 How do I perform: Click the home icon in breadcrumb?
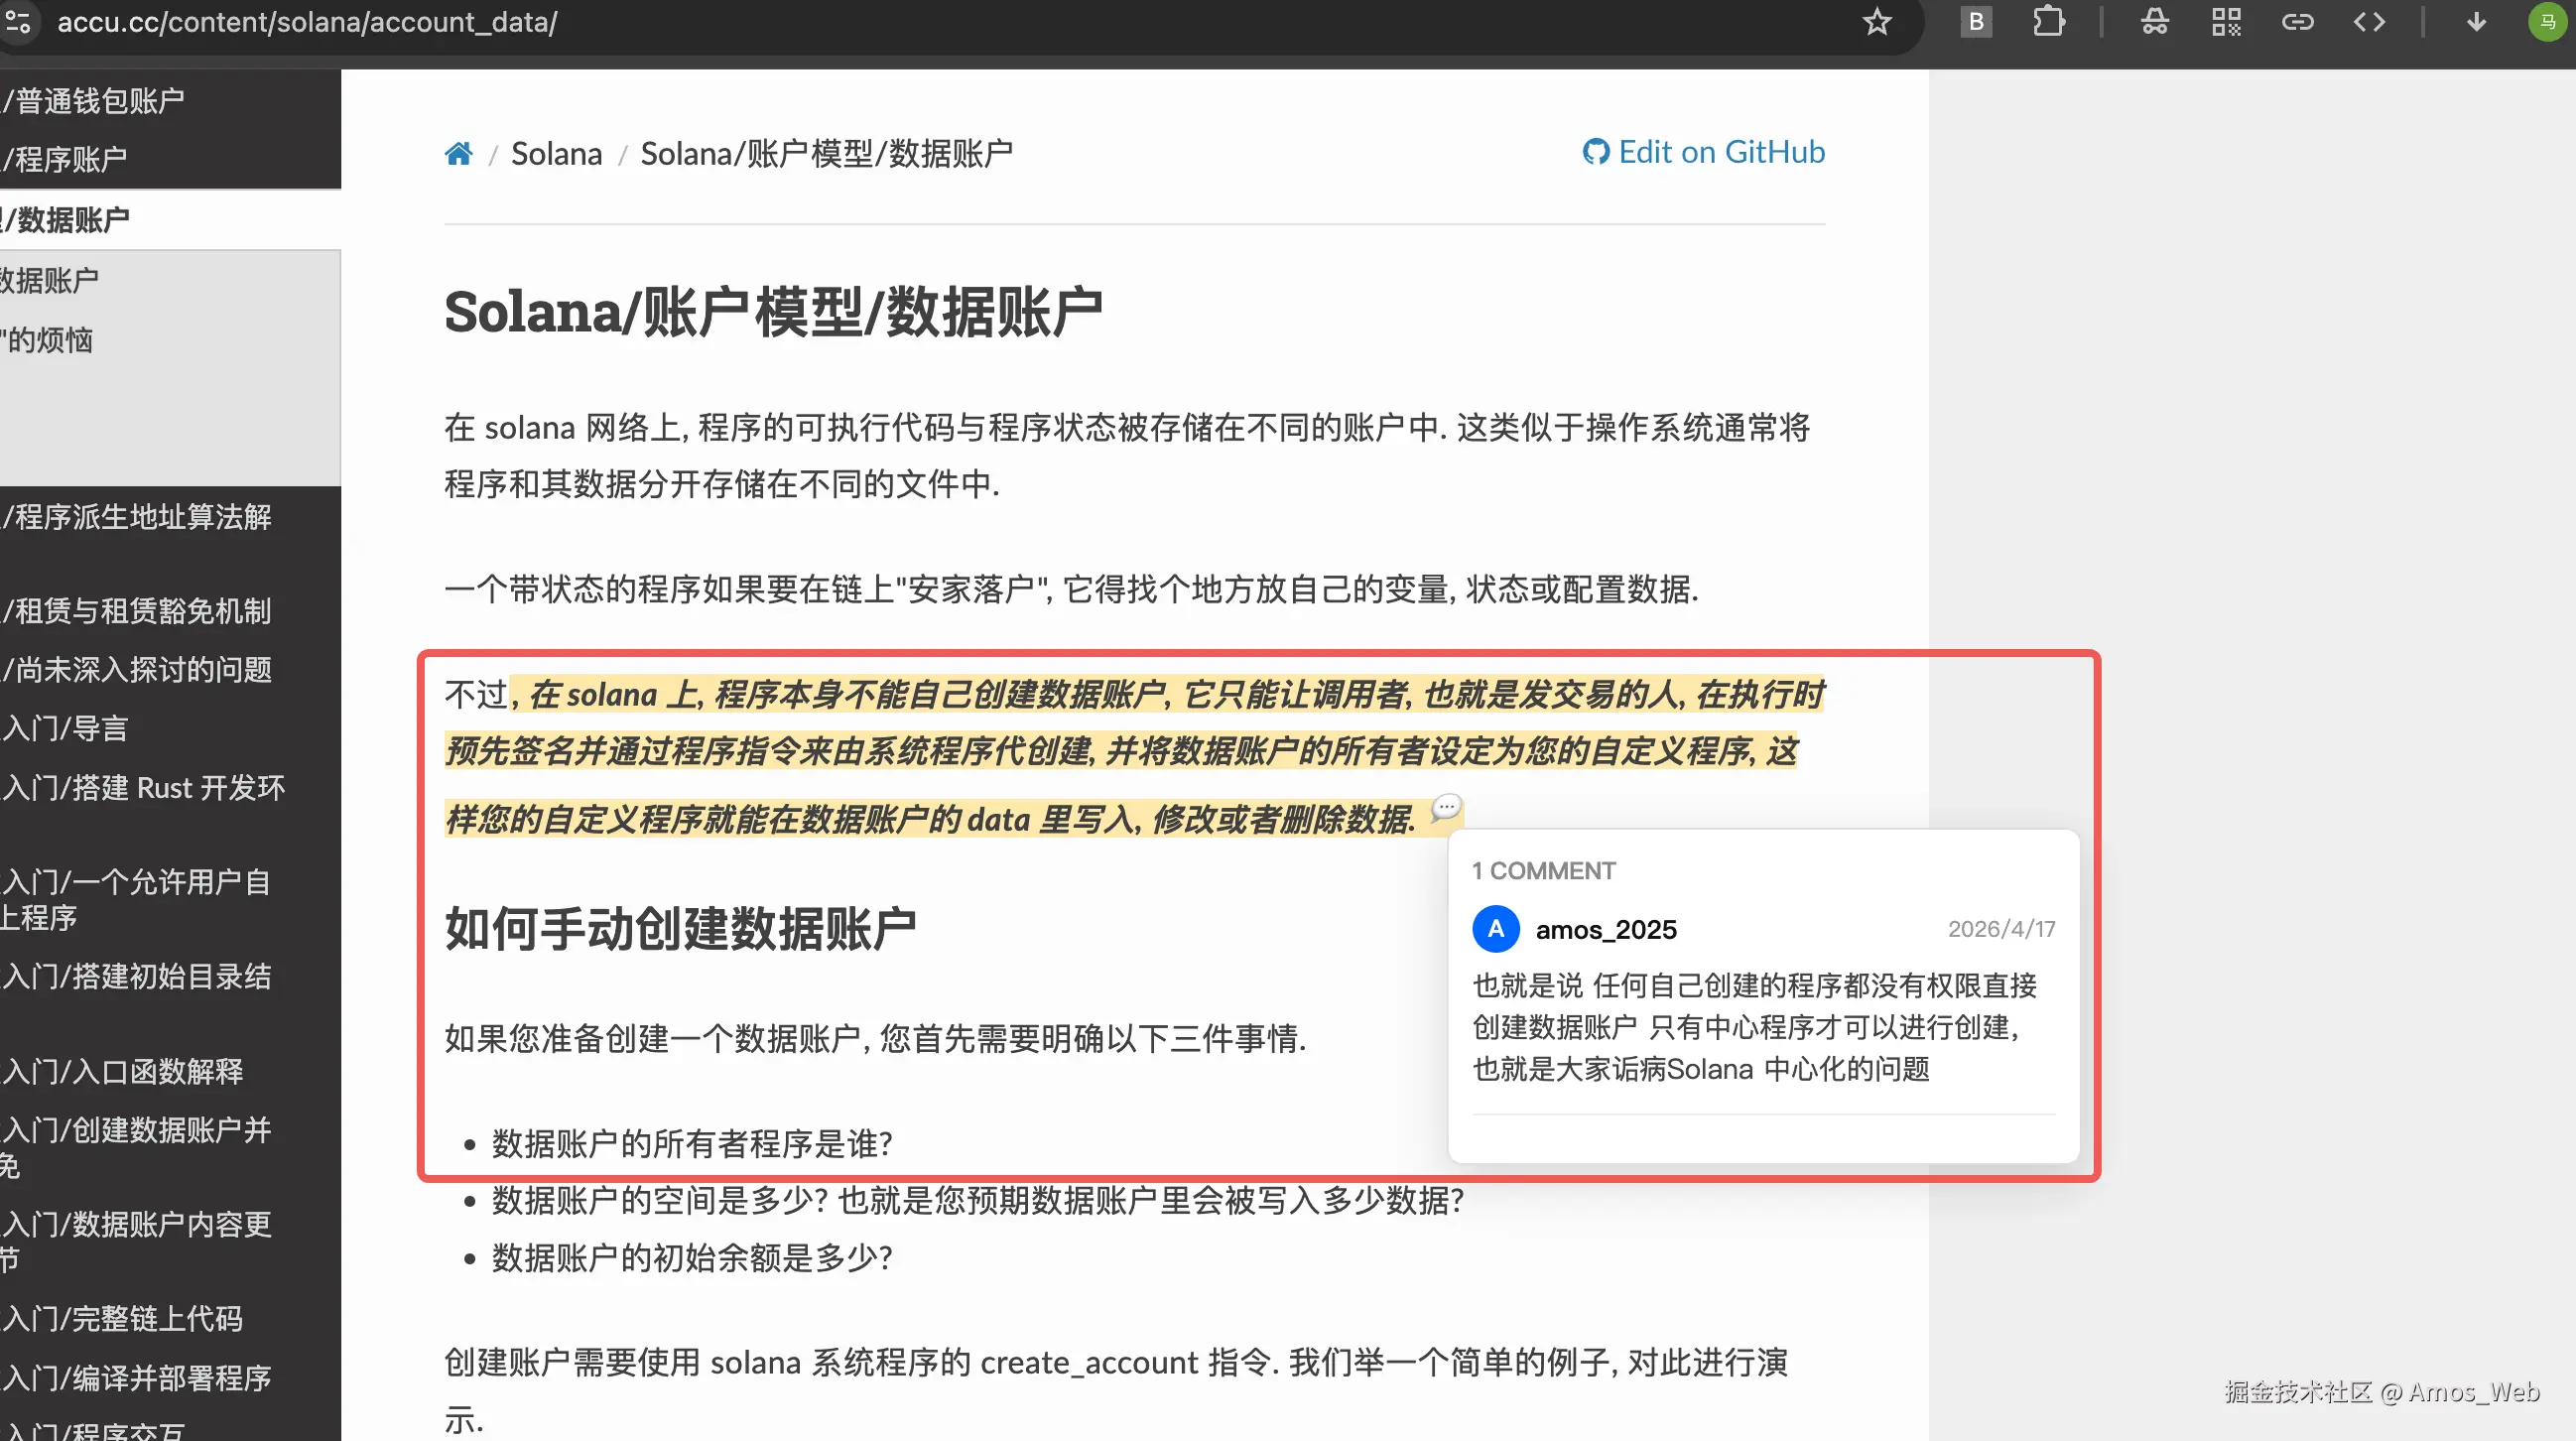[x=458, y=154]
